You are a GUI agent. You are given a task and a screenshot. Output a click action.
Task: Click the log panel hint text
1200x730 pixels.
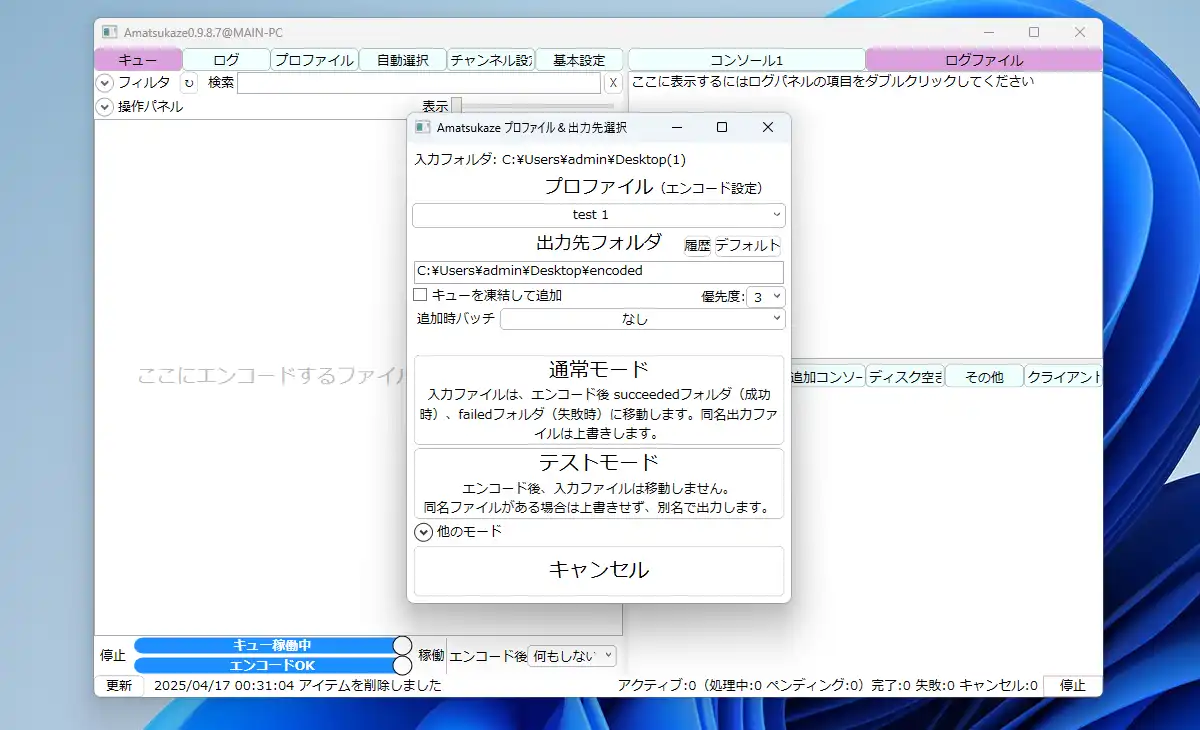[832, 82]
